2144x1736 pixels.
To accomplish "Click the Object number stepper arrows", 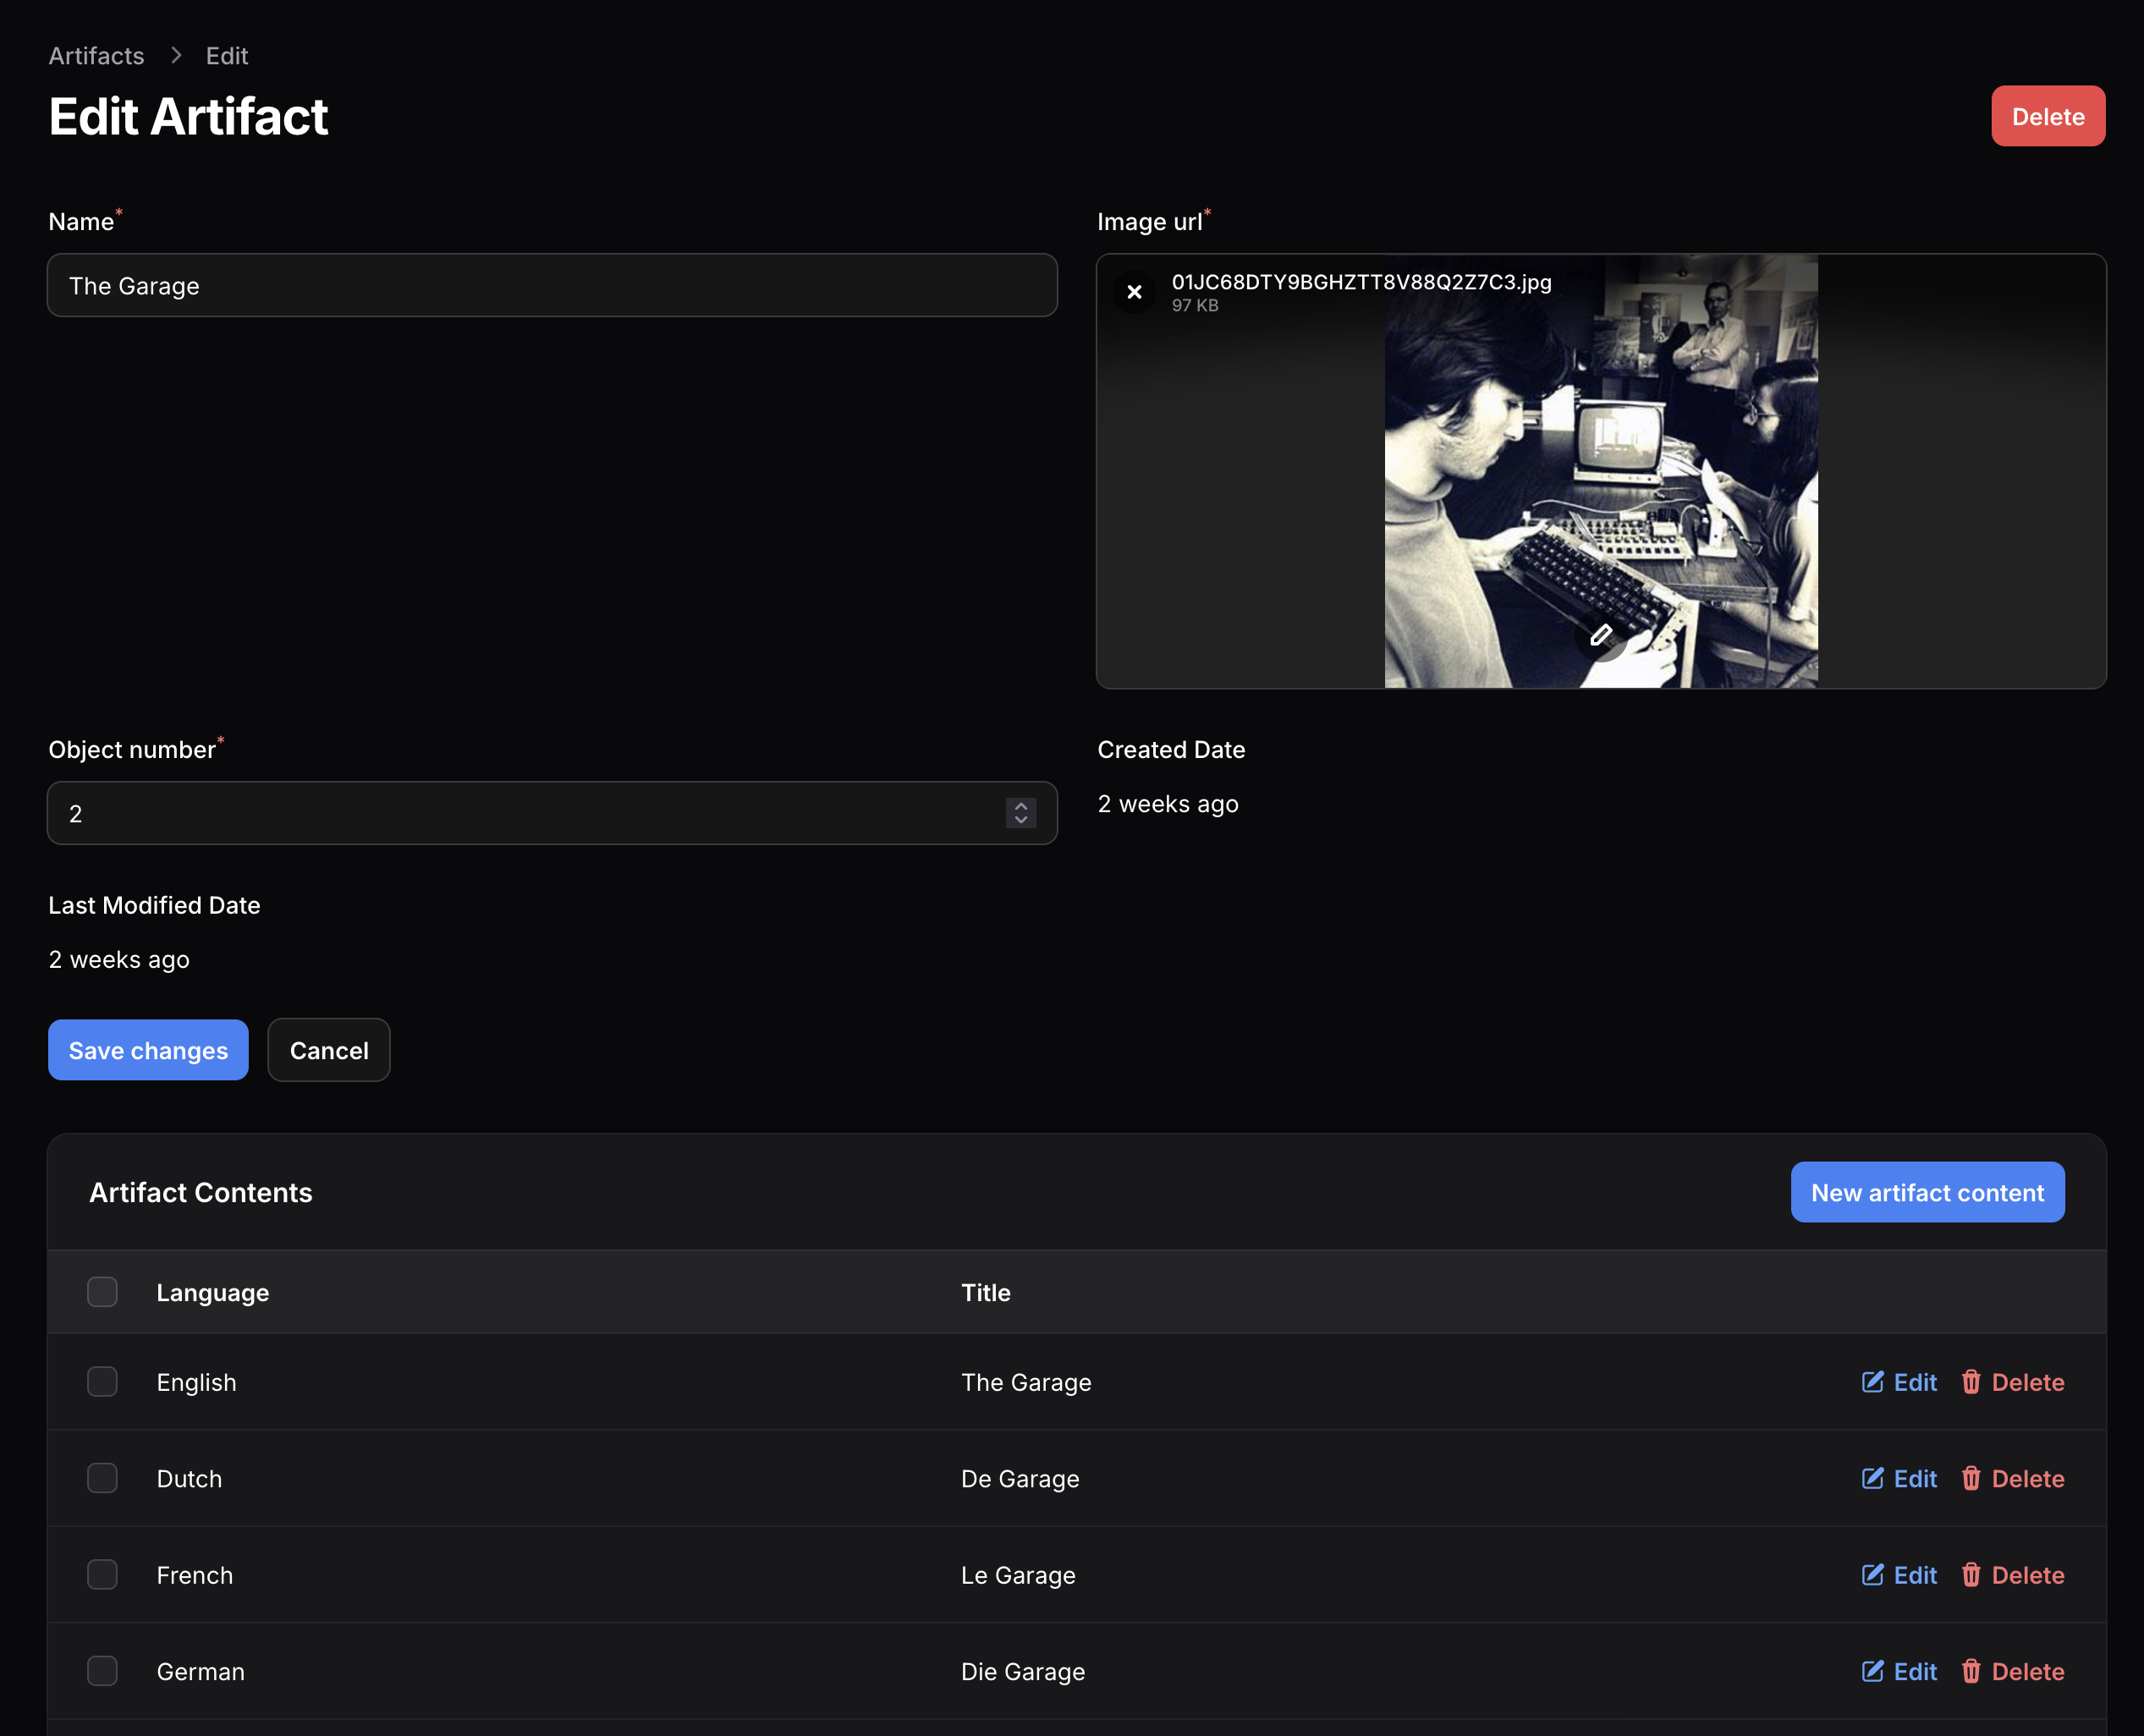I will [1020, 813].
